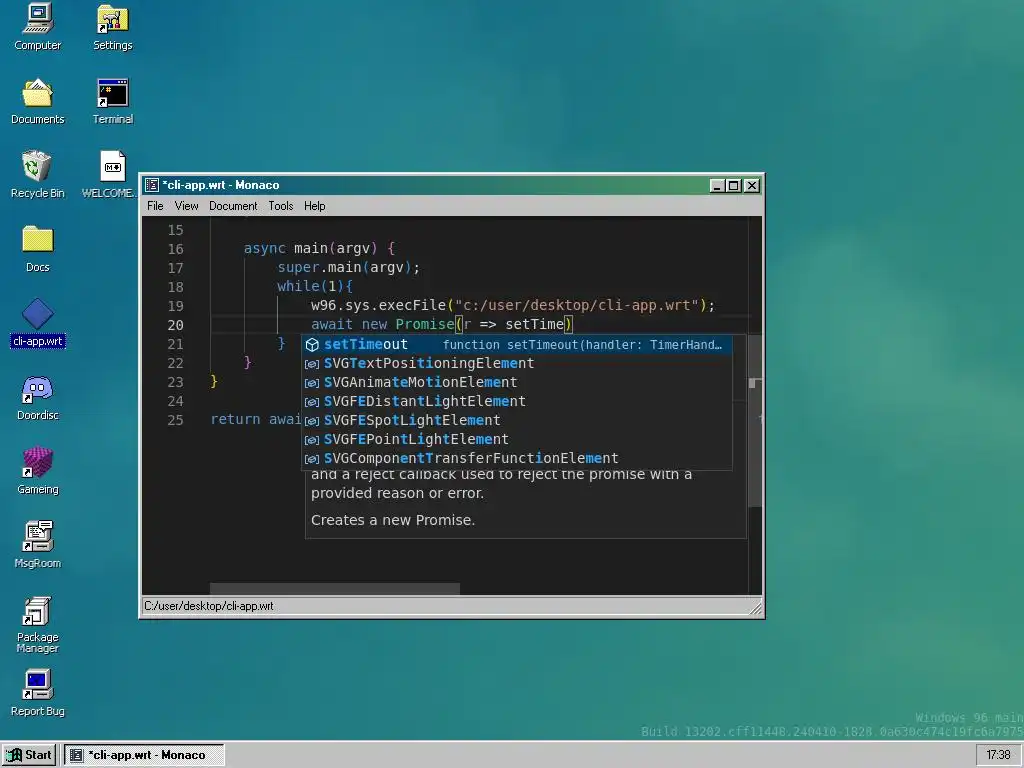This screenshot has width=1024, height=768.
Task: Place cursor in the execFile path string
Action: (x=577, y=306)
